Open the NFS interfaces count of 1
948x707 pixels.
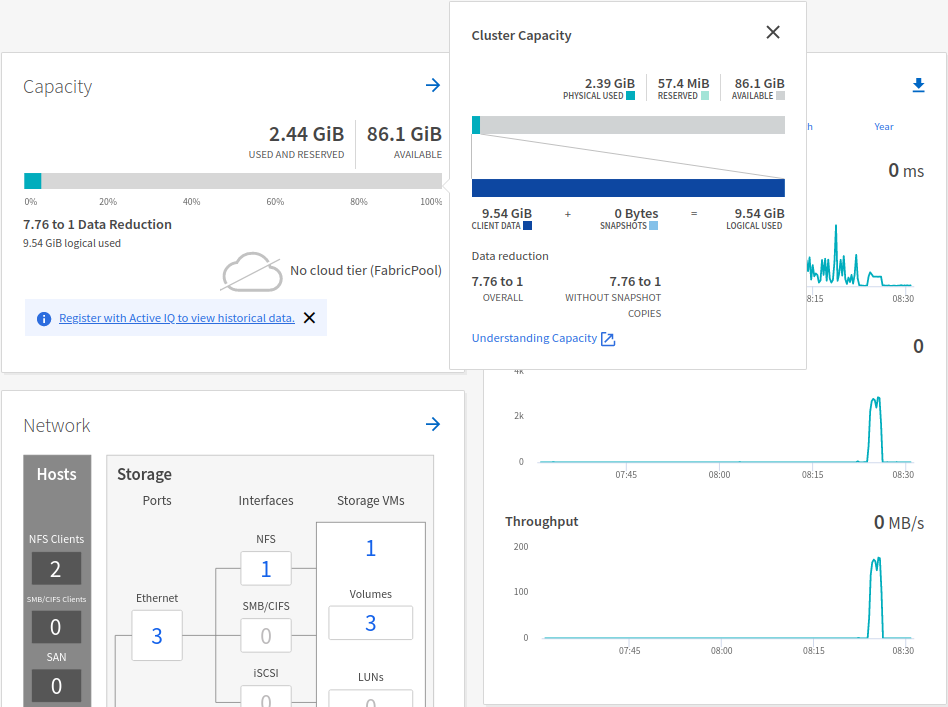point(265,569)
